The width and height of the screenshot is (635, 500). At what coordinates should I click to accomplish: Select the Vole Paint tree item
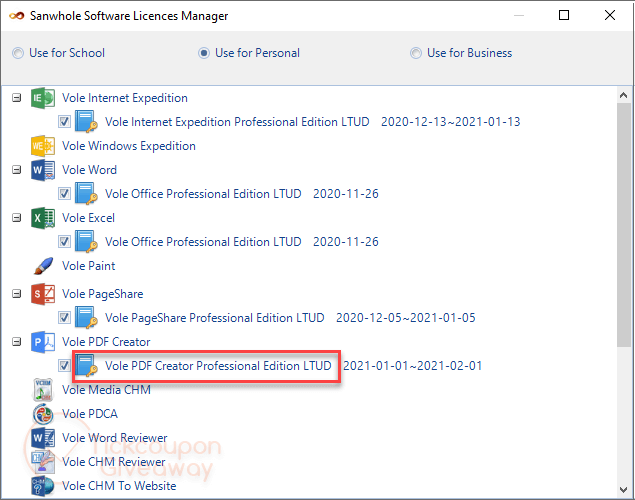tap(89, 266)
